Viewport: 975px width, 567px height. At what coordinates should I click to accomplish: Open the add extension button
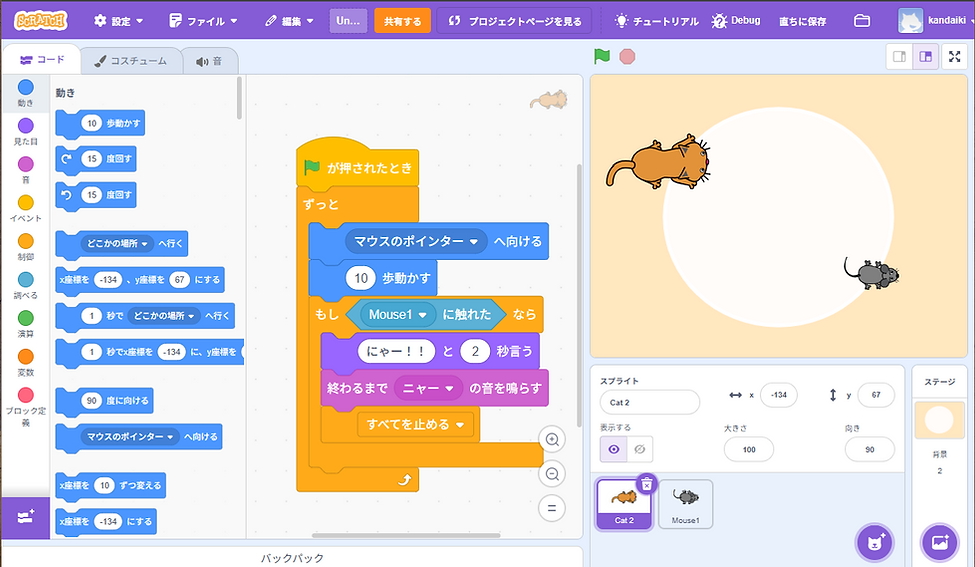pyautogui.click(x=25, y=517)
